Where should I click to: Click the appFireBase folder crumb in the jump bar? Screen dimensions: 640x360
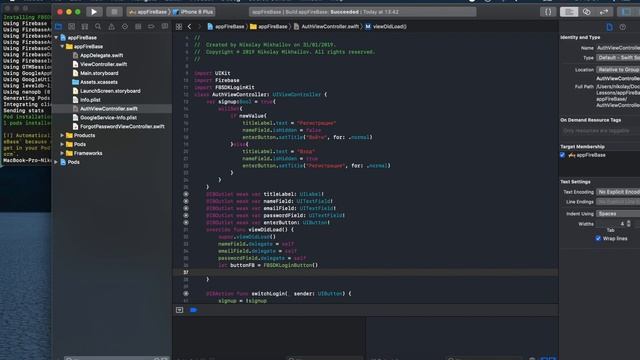269,27
